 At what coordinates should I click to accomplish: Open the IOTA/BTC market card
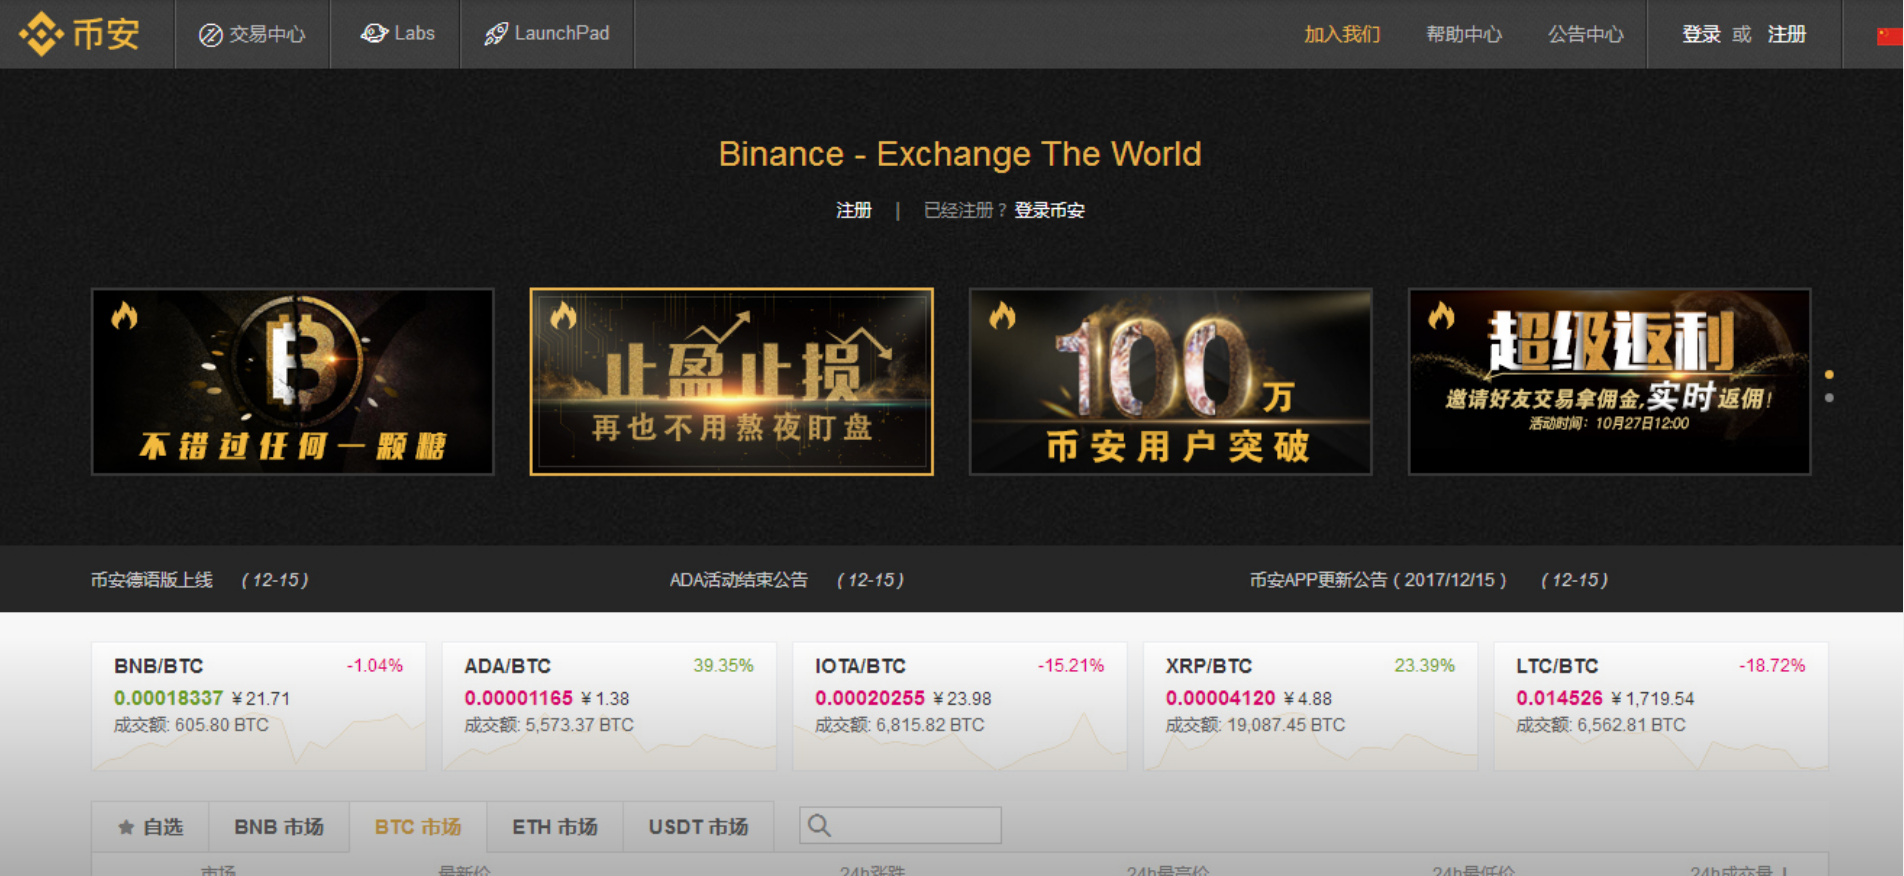960,706
